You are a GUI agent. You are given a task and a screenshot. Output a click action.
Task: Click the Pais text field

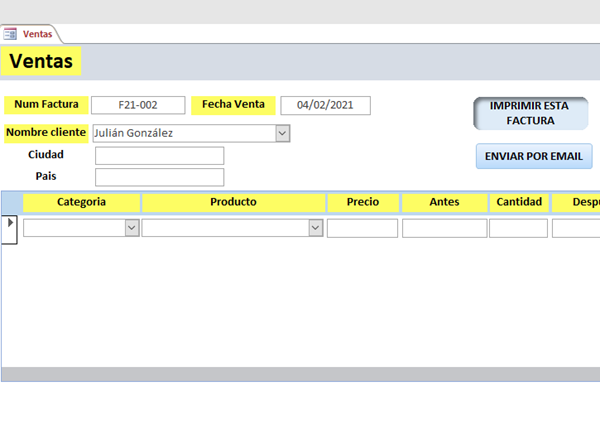(x=159, y=177)
